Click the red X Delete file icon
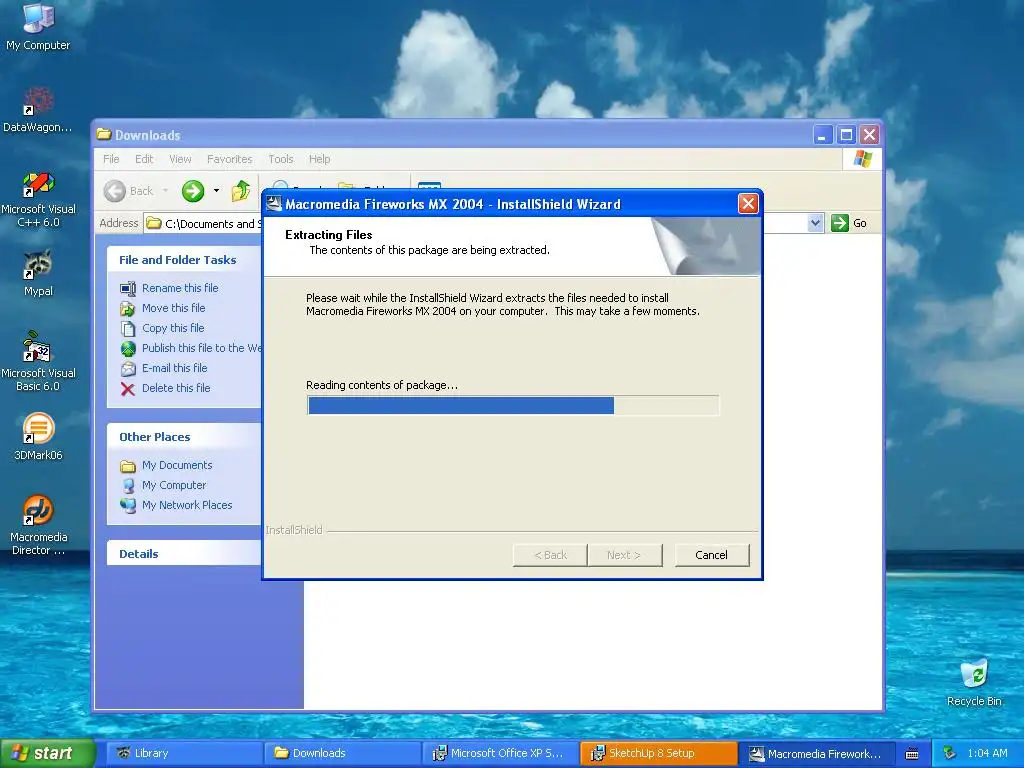Screen dimensions: 1024x768 (128, 389)
